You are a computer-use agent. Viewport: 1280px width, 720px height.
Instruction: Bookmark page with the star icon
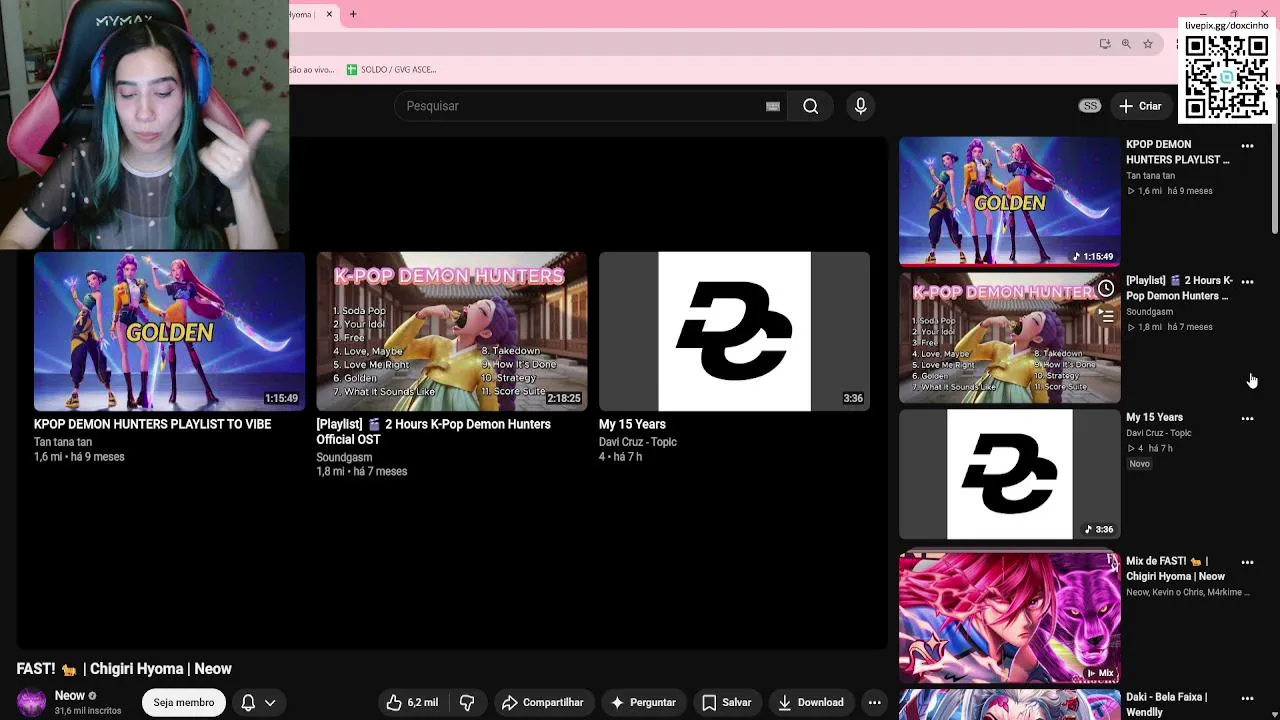click(1148, 44)
